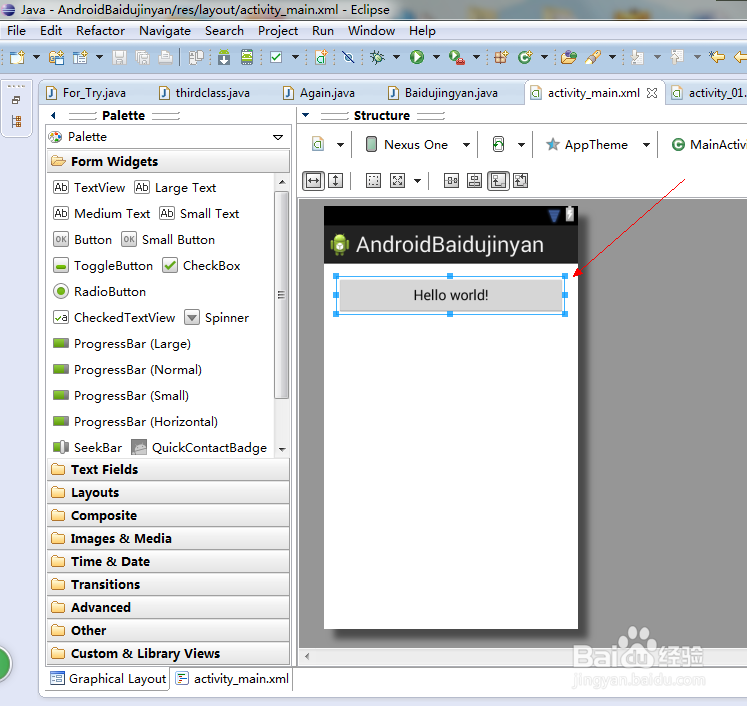Select the ProgressBar (Horizontal) widget
747x706 pixels.
click(x=135, y=422)
